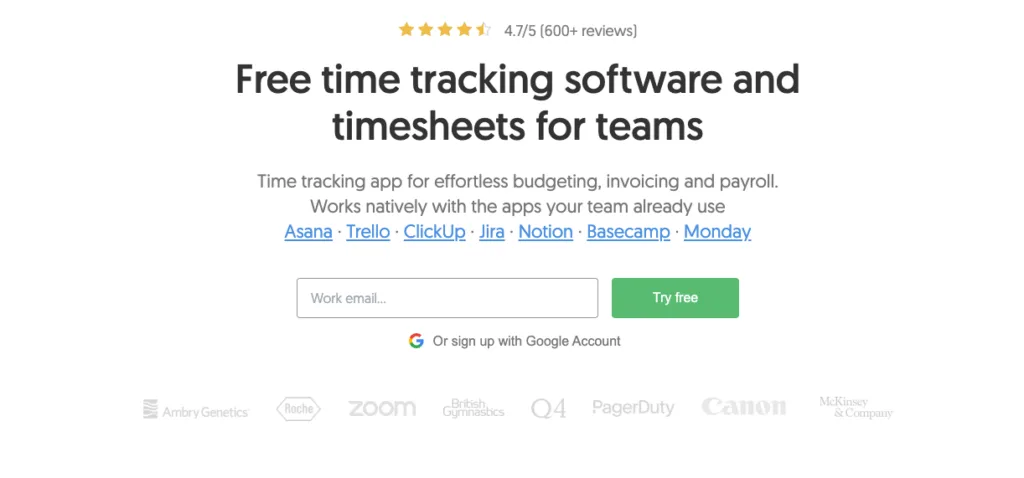The width and height of the screenshot is (1024, 478).
Task: Focus the Work email input field
Action: 447,298
